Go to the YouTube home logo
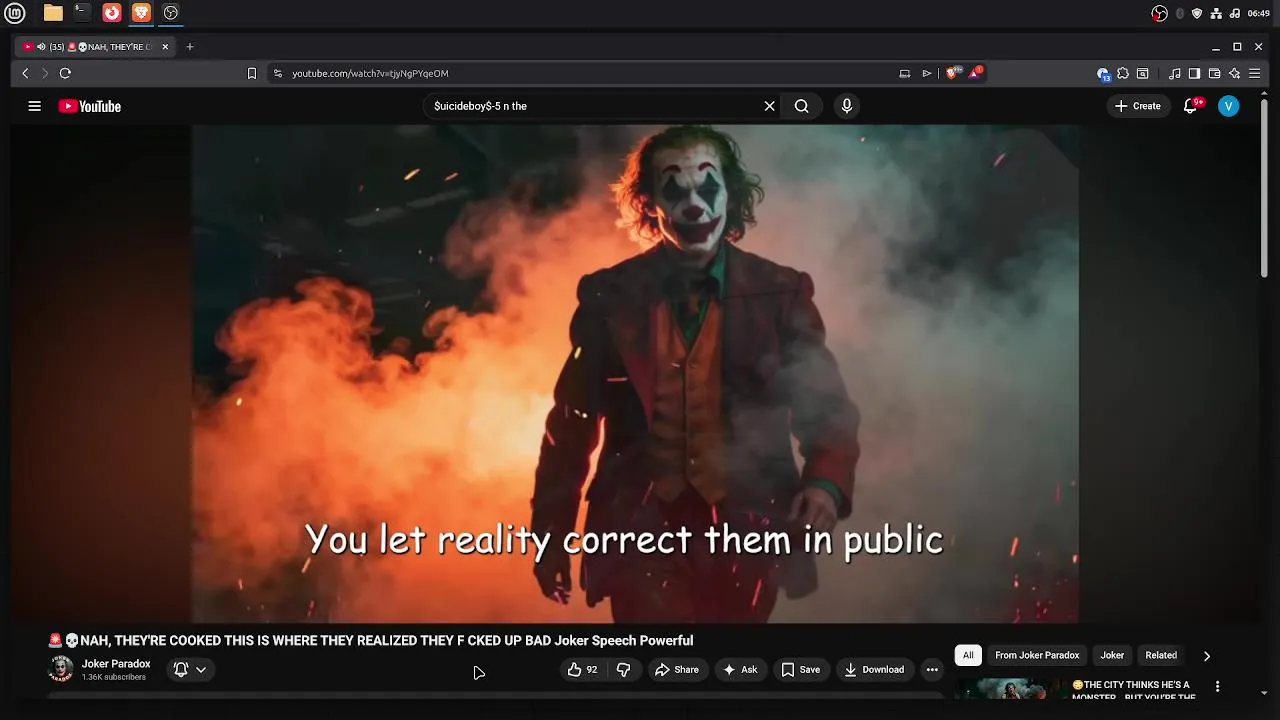Image resolution: width=1280 pixels, height=720 pixels. click(x=90, y=106)
